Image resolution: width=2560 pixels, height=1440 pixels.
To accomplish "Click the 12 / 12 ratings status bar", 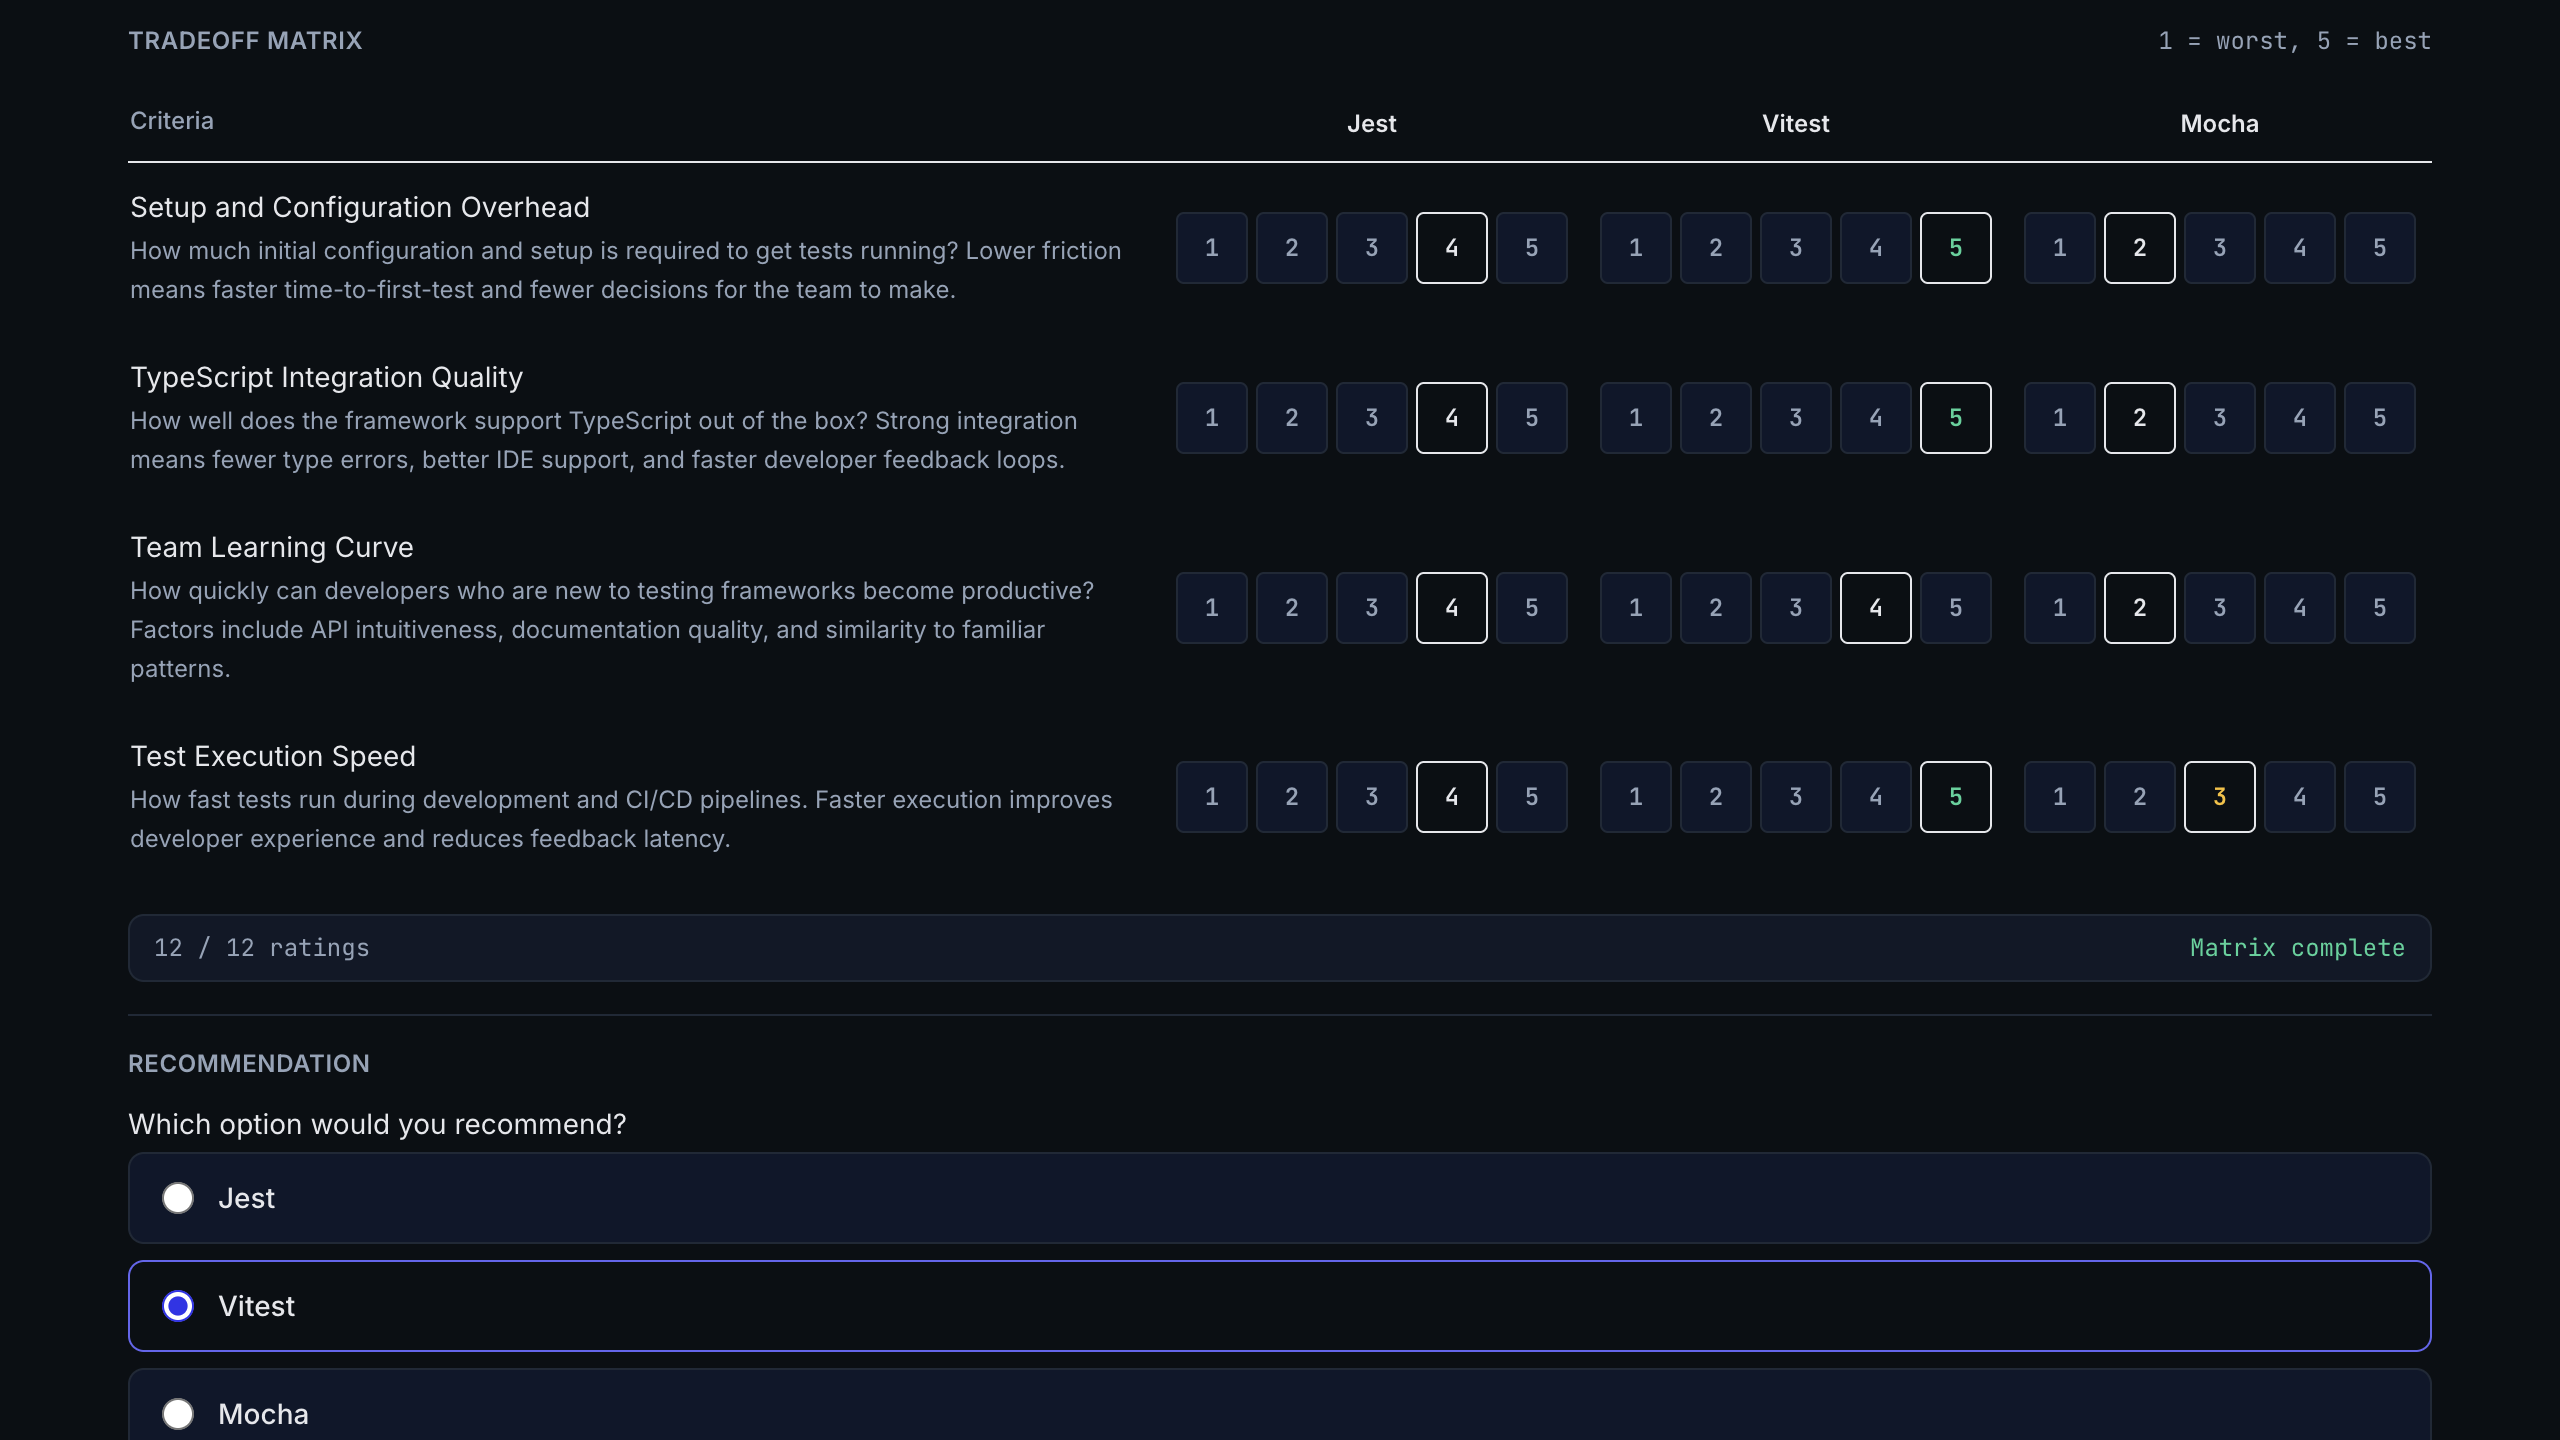I will (x=1278, y=947).
